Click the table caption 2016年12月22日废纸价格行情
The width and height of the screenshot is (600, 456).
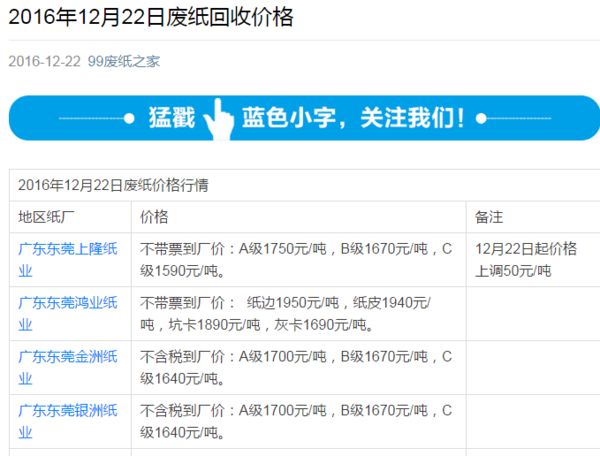pyautogui.click(x=113, y=185)
